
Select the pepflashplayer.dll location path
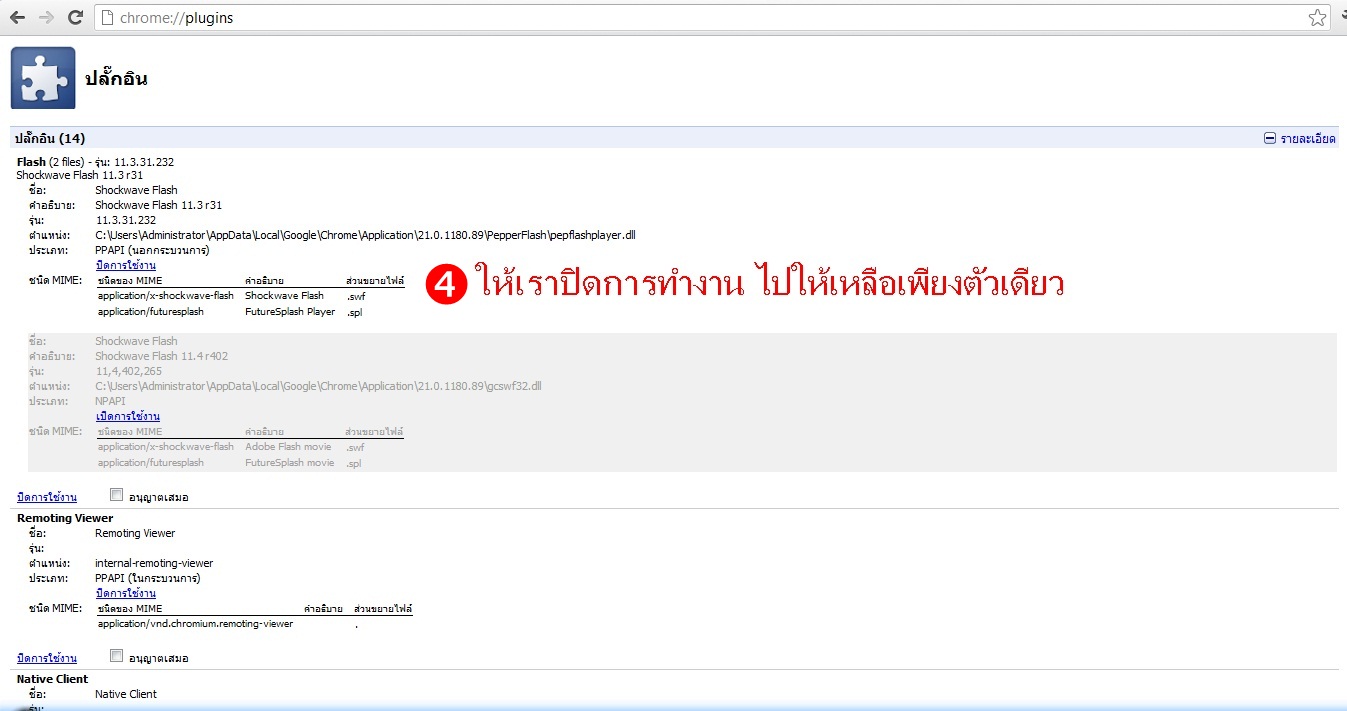tap(366, 235)
